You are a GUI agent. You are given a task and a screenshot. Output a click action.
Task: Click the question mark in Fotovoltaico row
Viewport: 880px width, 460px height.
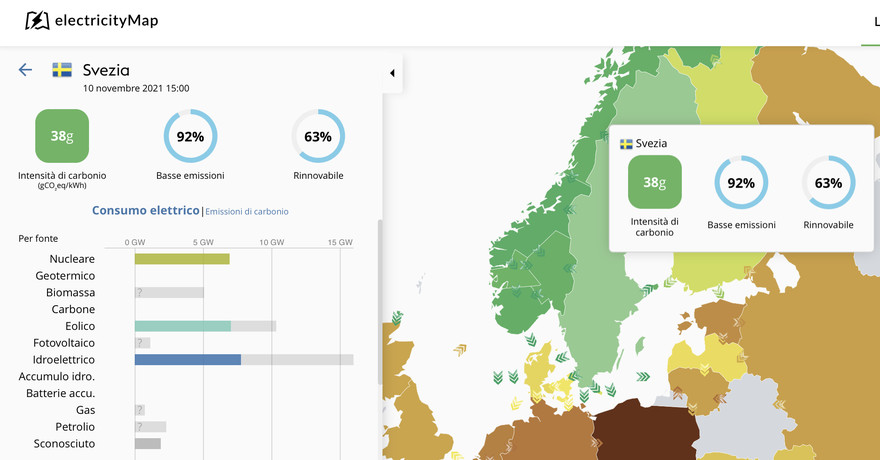point(140,343)
